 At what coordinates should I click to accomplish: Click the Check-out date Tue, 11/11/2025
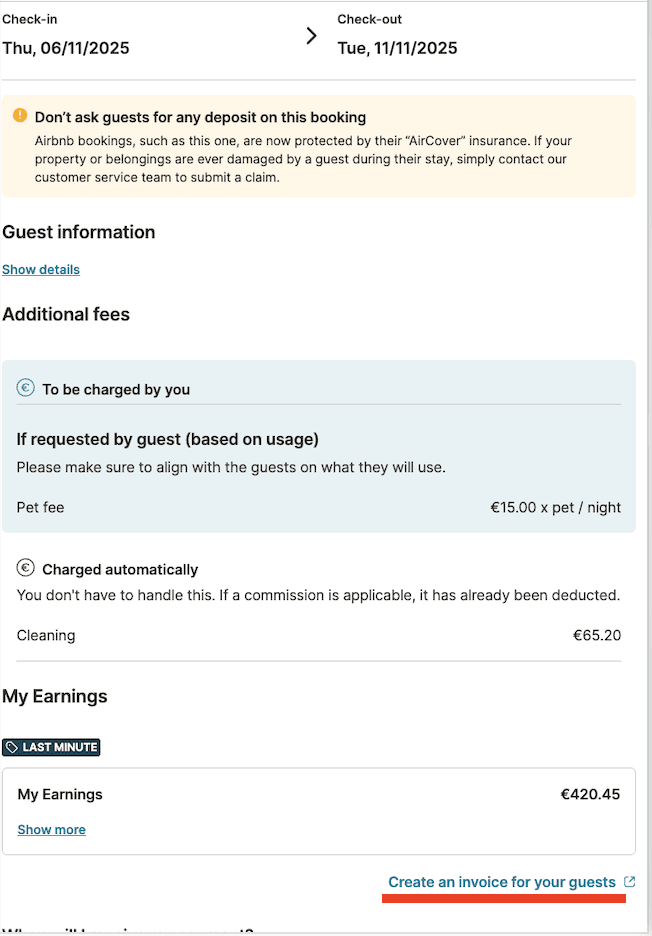[x=397, y=48]
